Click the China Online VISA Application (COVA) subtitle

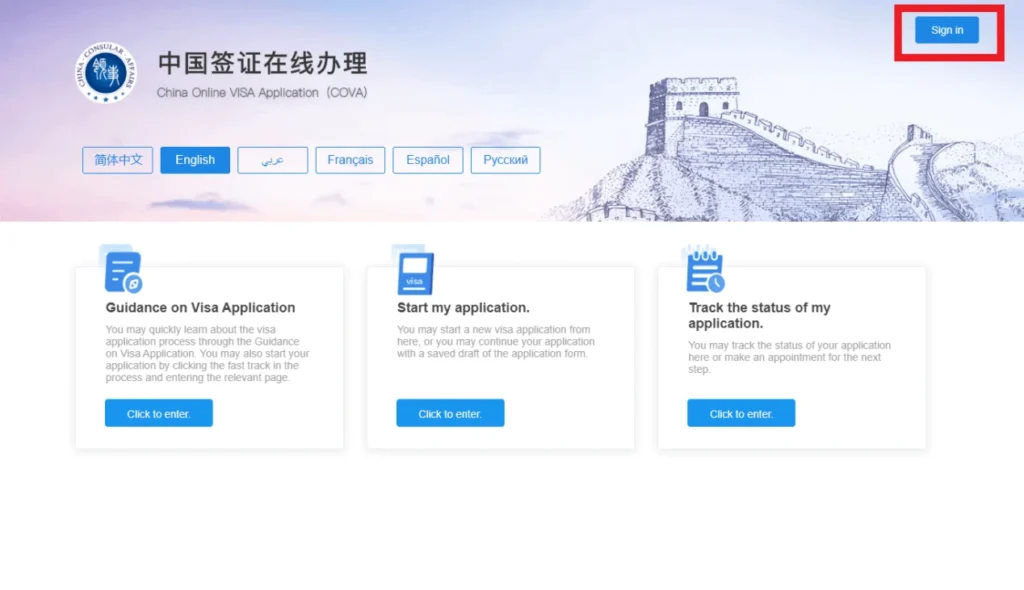[262, 93]
